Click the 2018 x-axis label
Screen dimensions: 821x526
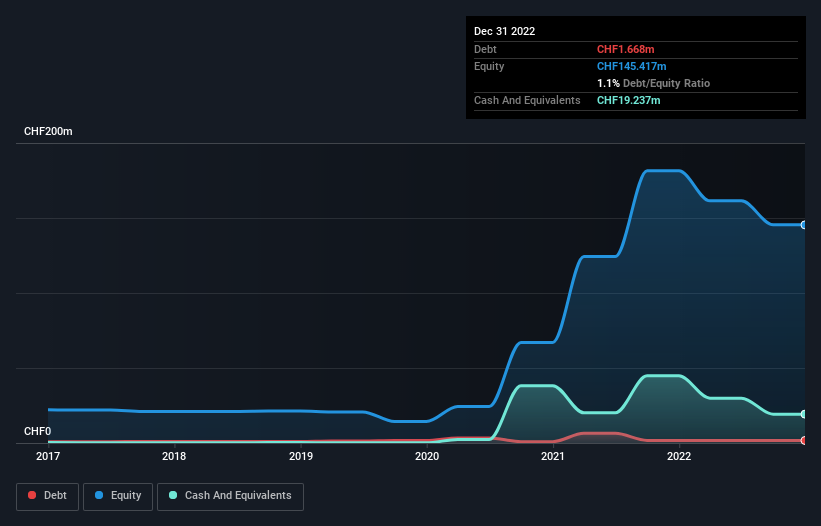pos(174,456)
